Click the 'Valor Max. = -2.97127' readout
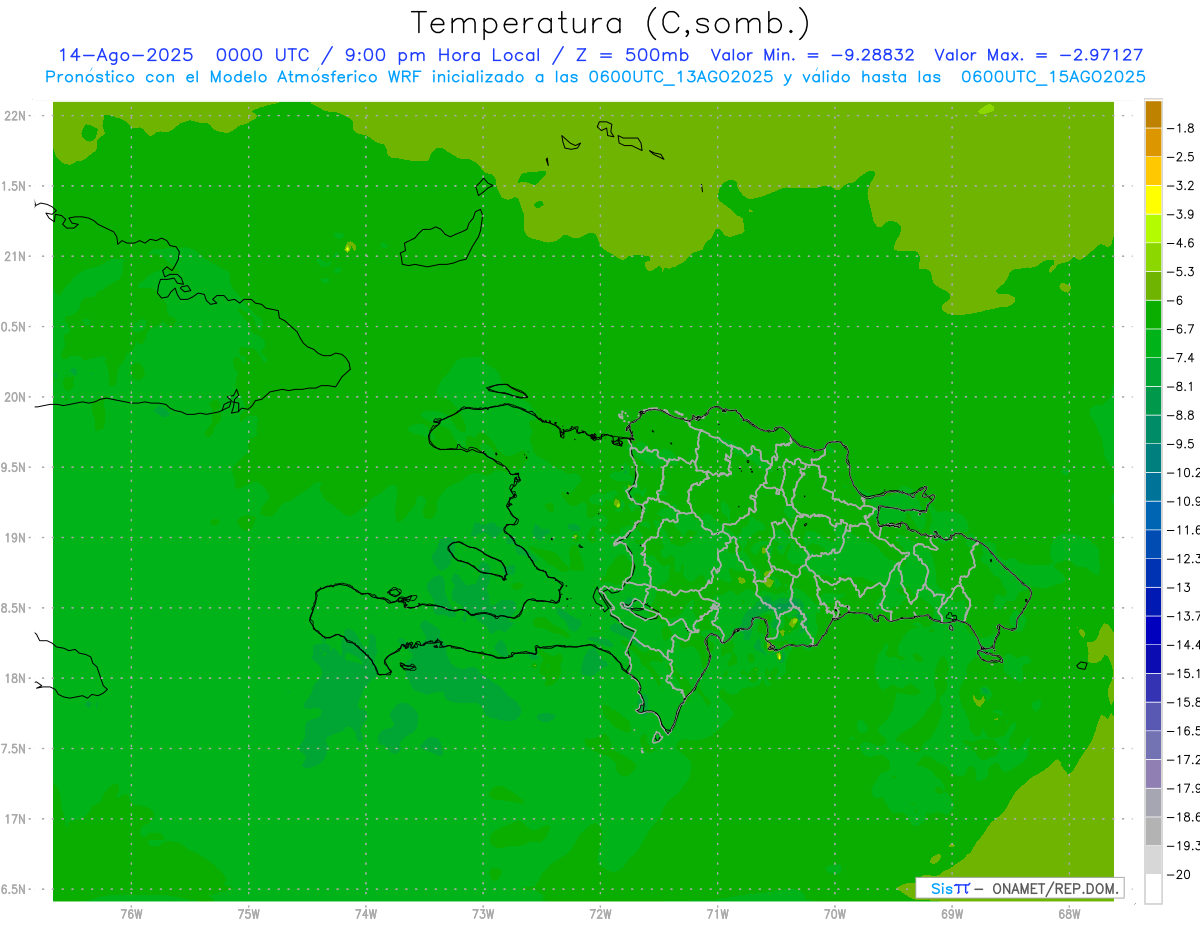The width and height of the screenshot is (1200, 927). (x=1038, y=56)
